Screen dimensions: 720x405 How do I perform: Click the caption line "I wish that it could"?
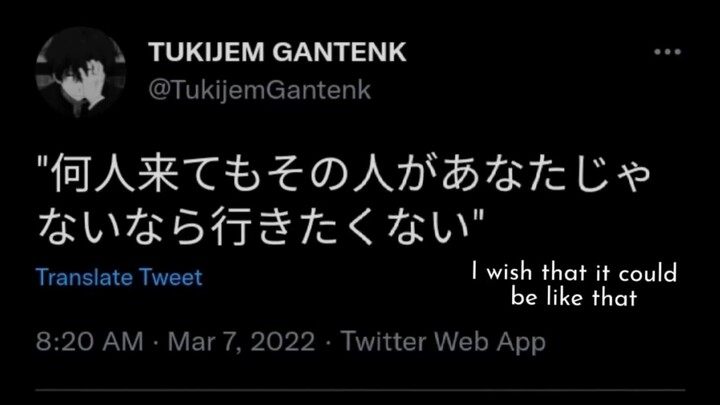[575, 273]
